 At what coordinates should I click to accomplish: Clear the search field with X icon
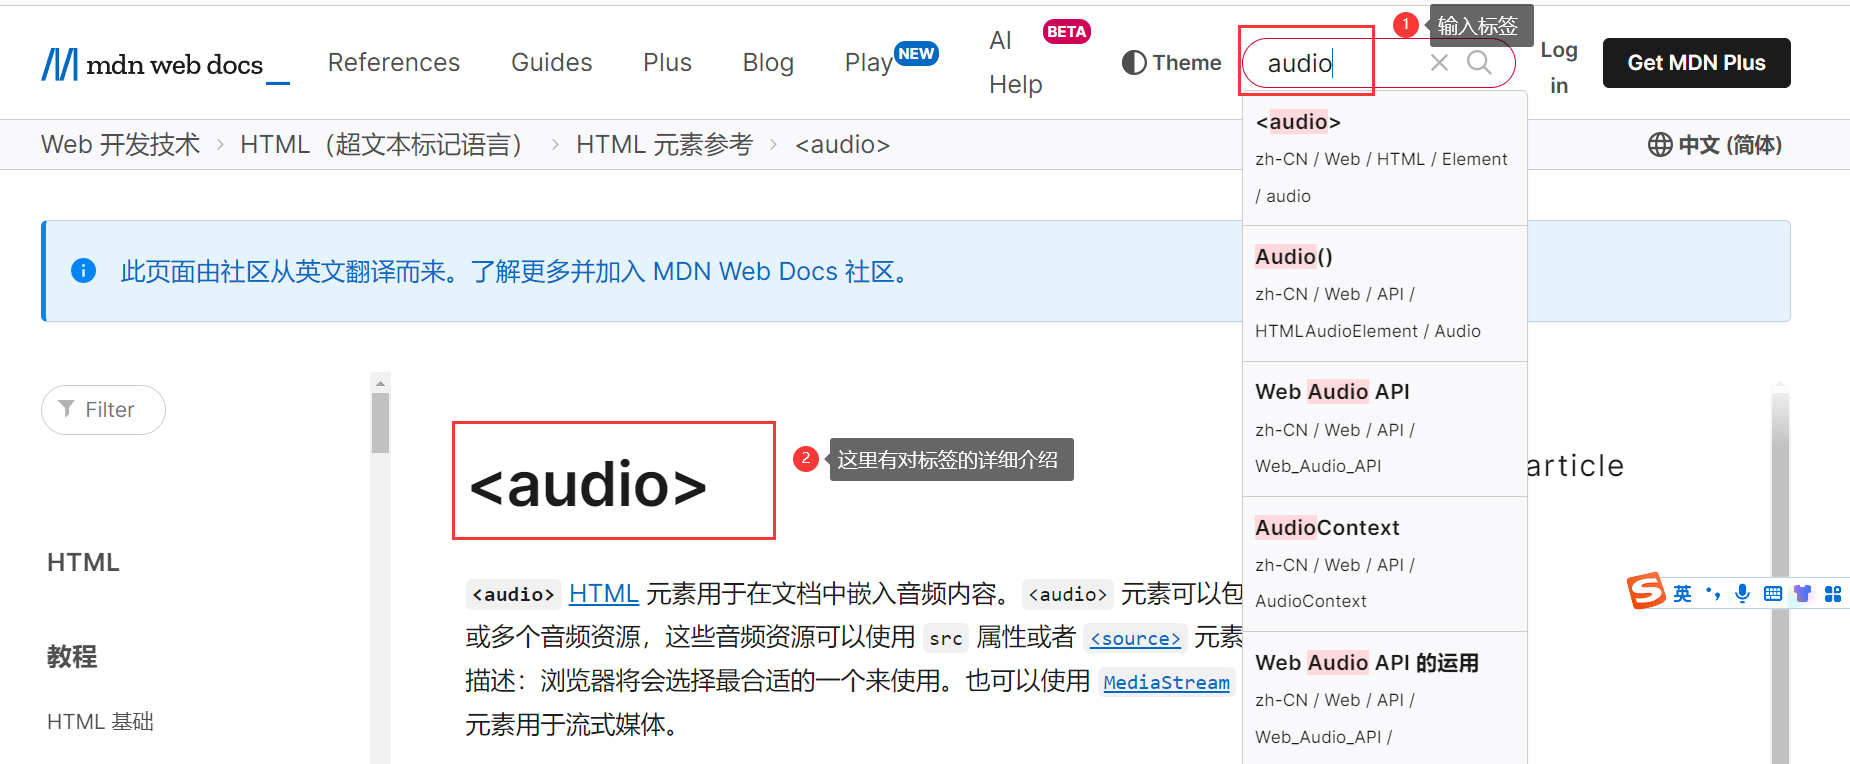(1439, 63)
